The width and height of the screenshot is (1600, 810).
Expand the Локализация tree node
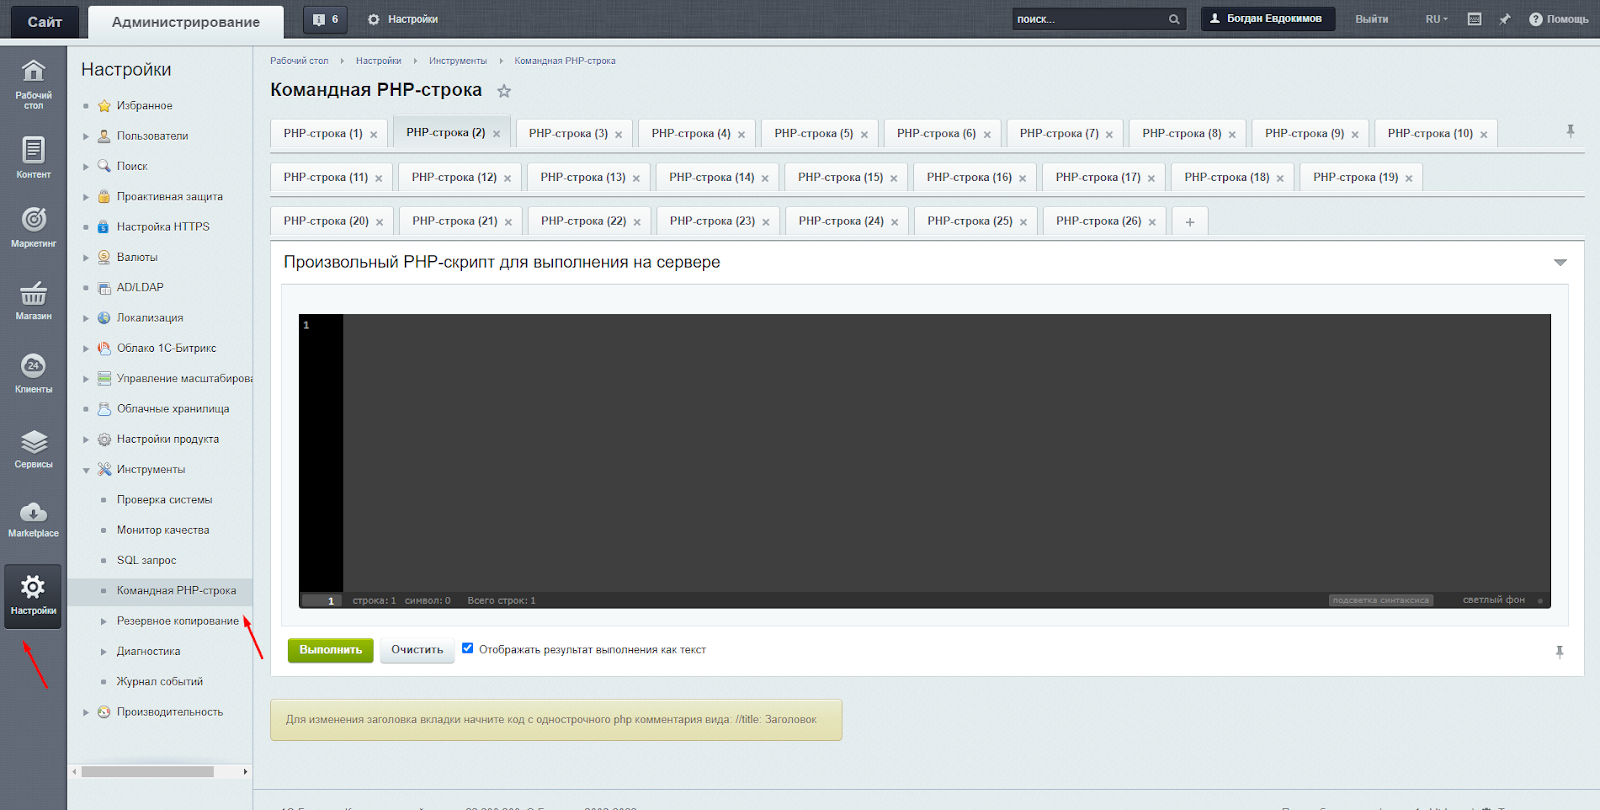pos(86,319)
